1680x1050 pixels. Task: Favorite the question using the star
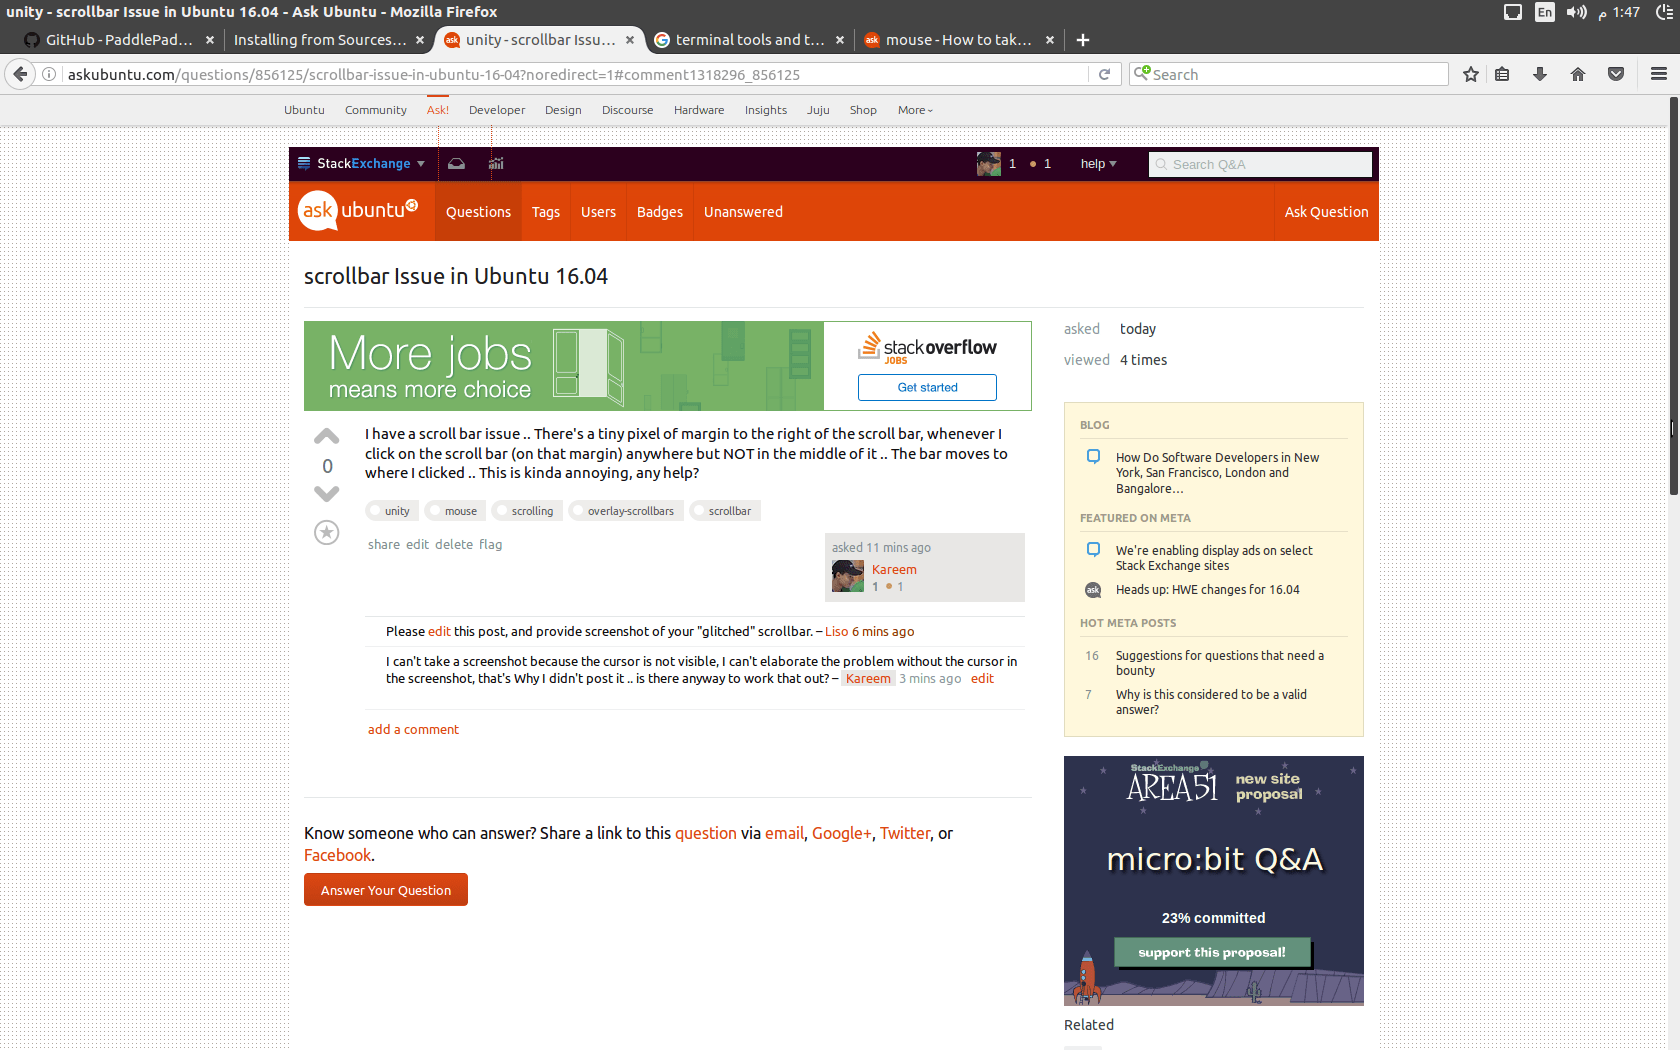tap(326, 532)
